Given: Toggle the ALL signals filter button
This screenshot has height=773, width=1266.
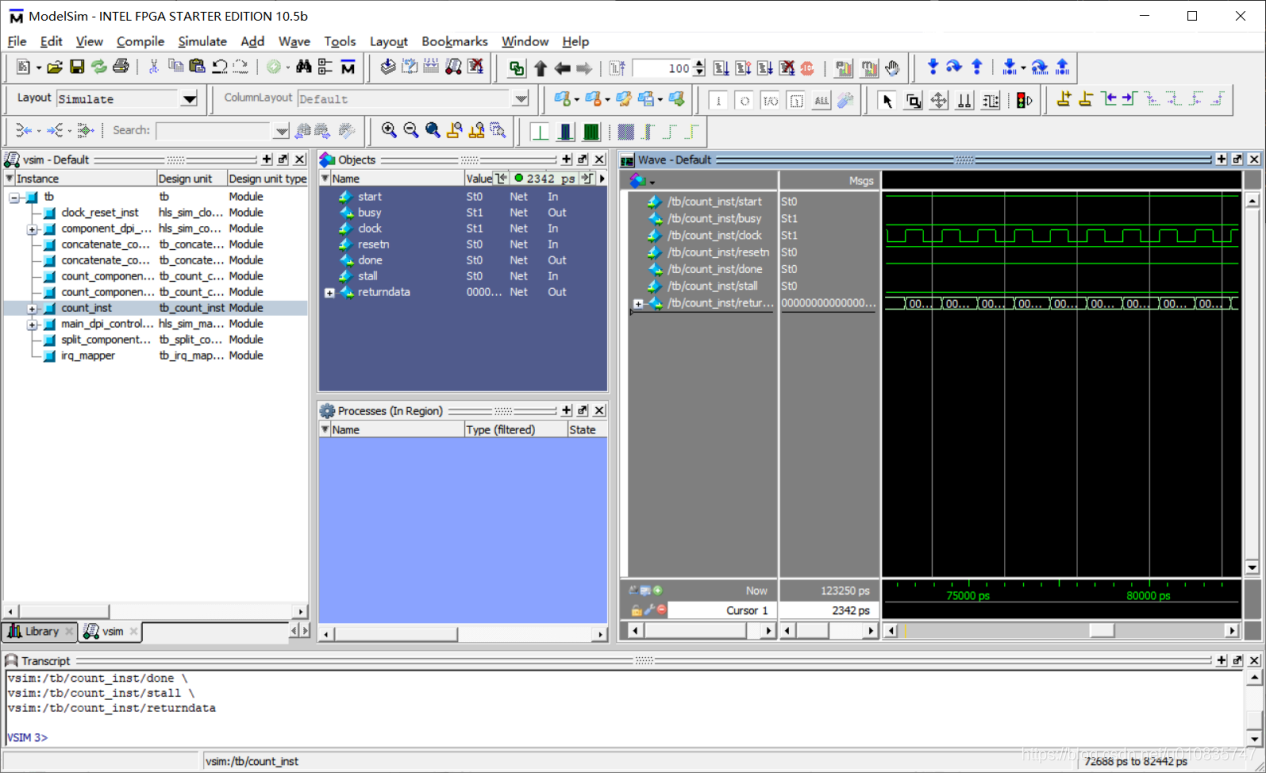Looking at the screenshot, I should coord(821,100).
